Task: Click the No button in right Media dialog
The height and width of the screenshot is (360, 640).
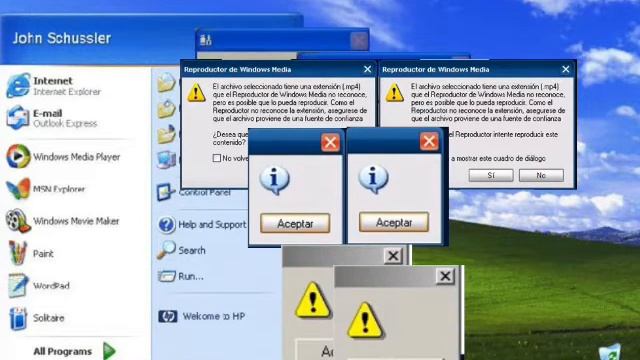Action: click(541, 175)
